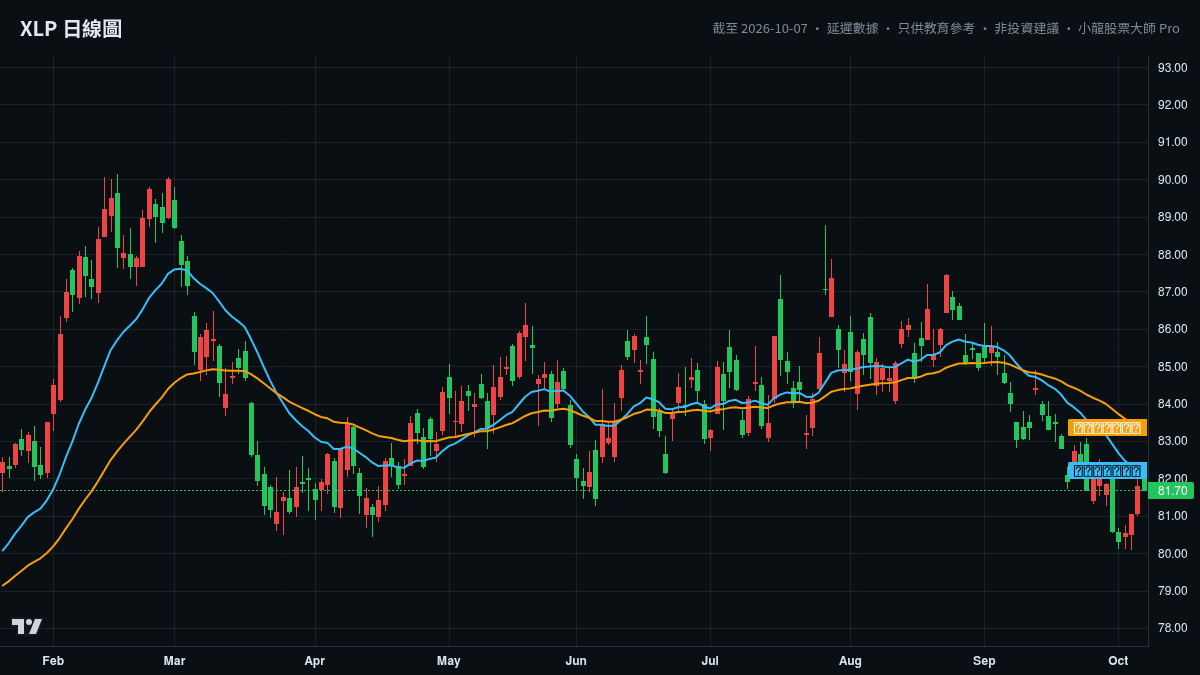
Task: Click Jul on the date scale
Action: point(710,661)
